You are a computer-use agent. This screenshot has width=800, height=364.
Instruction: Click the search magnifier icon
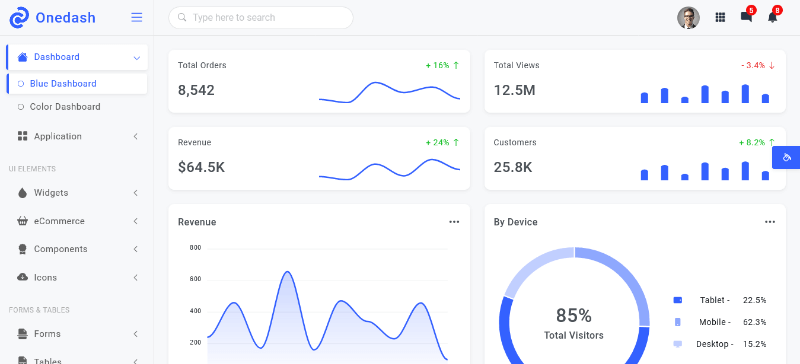[x=182, y=17]
